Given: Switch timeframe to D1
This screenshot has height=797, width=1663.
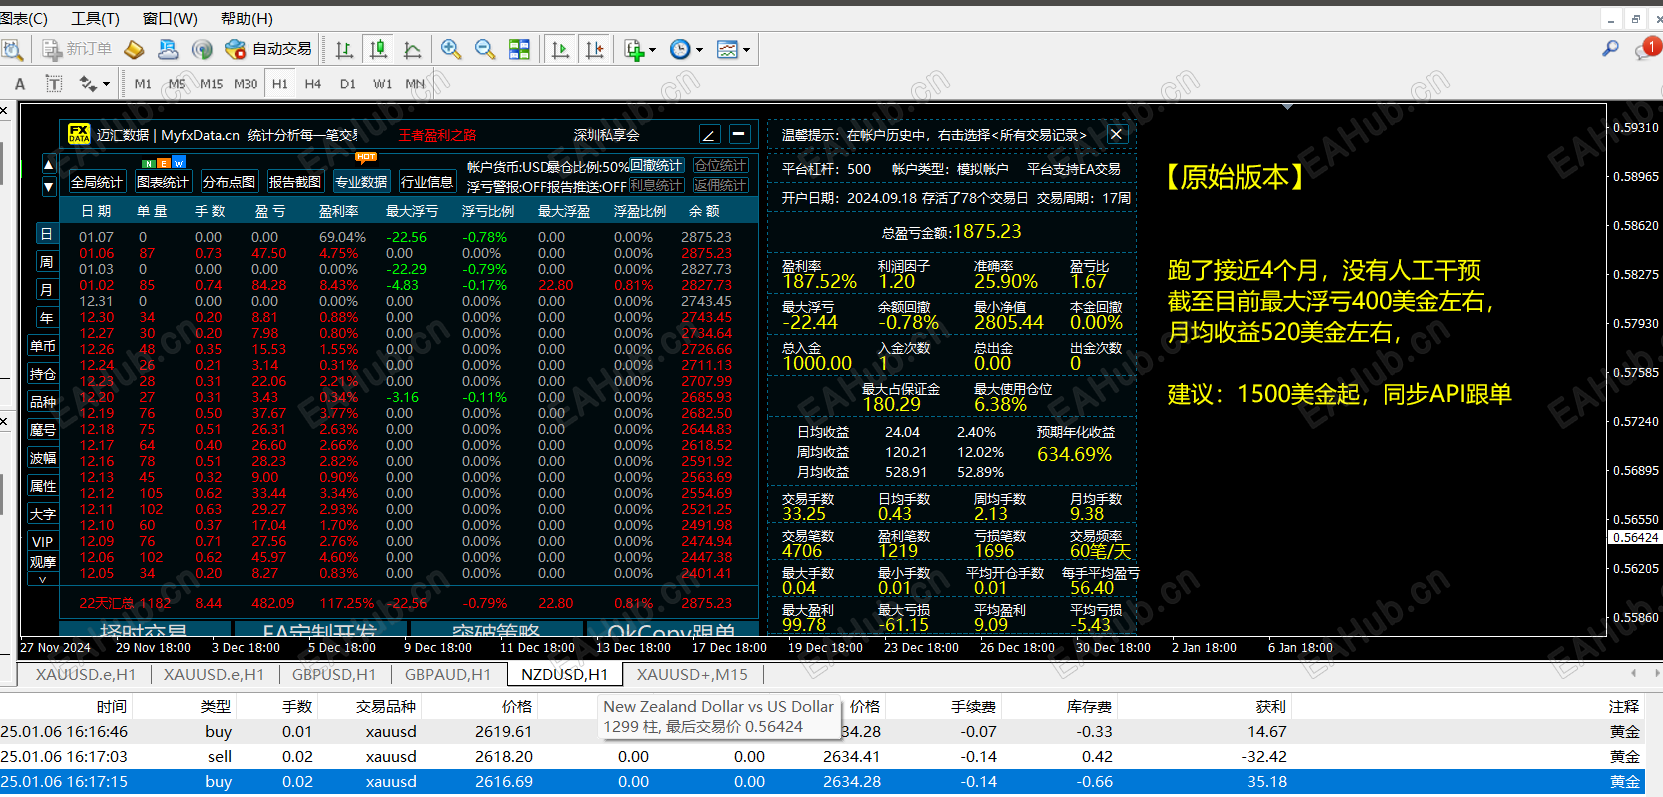Looking at the screenshot, I should 348,84.
